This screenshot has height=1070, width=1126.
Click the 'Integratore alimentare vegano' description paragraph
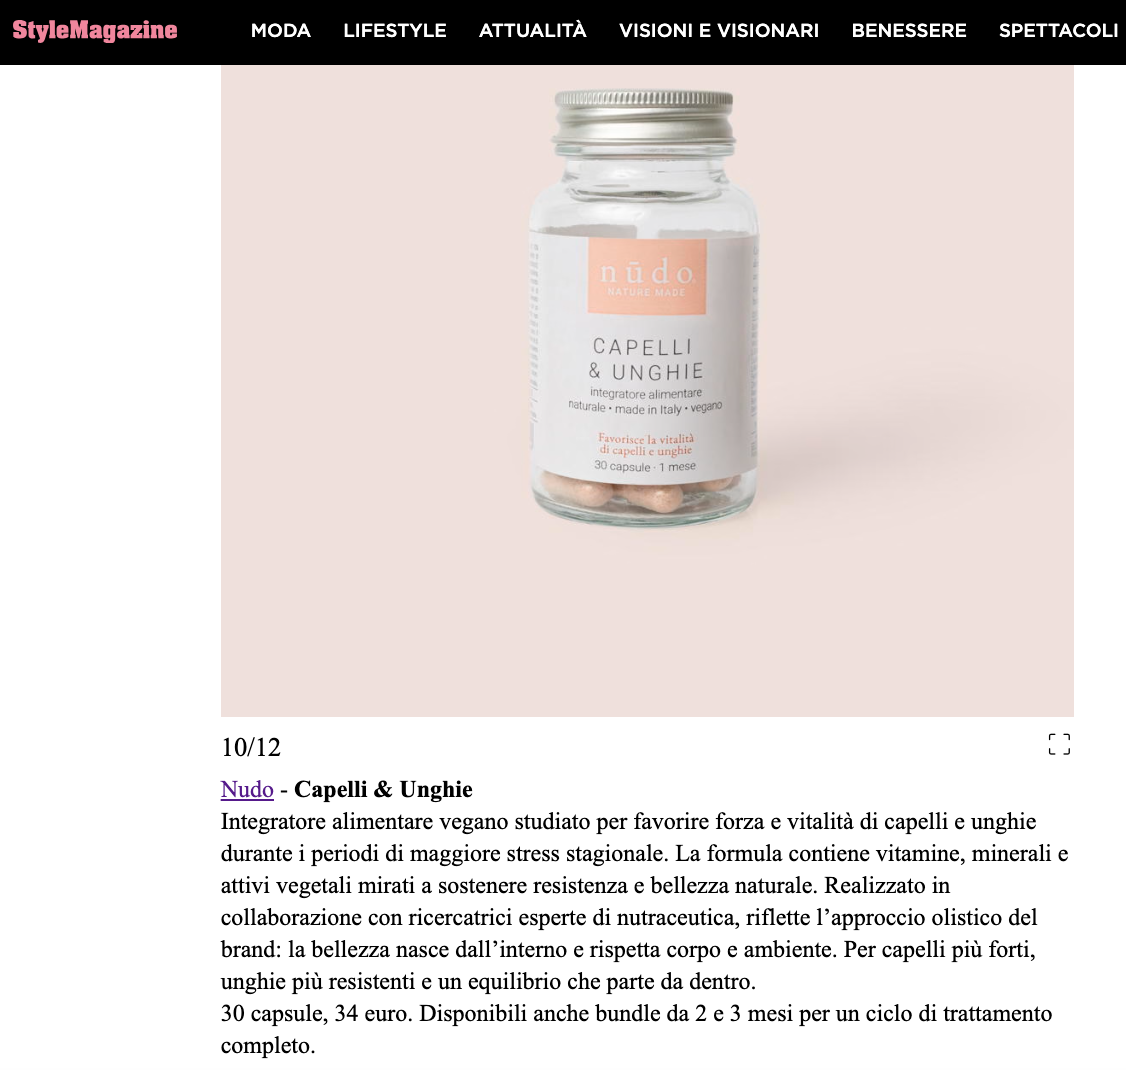pyautogui.click(x=645, y=901)
